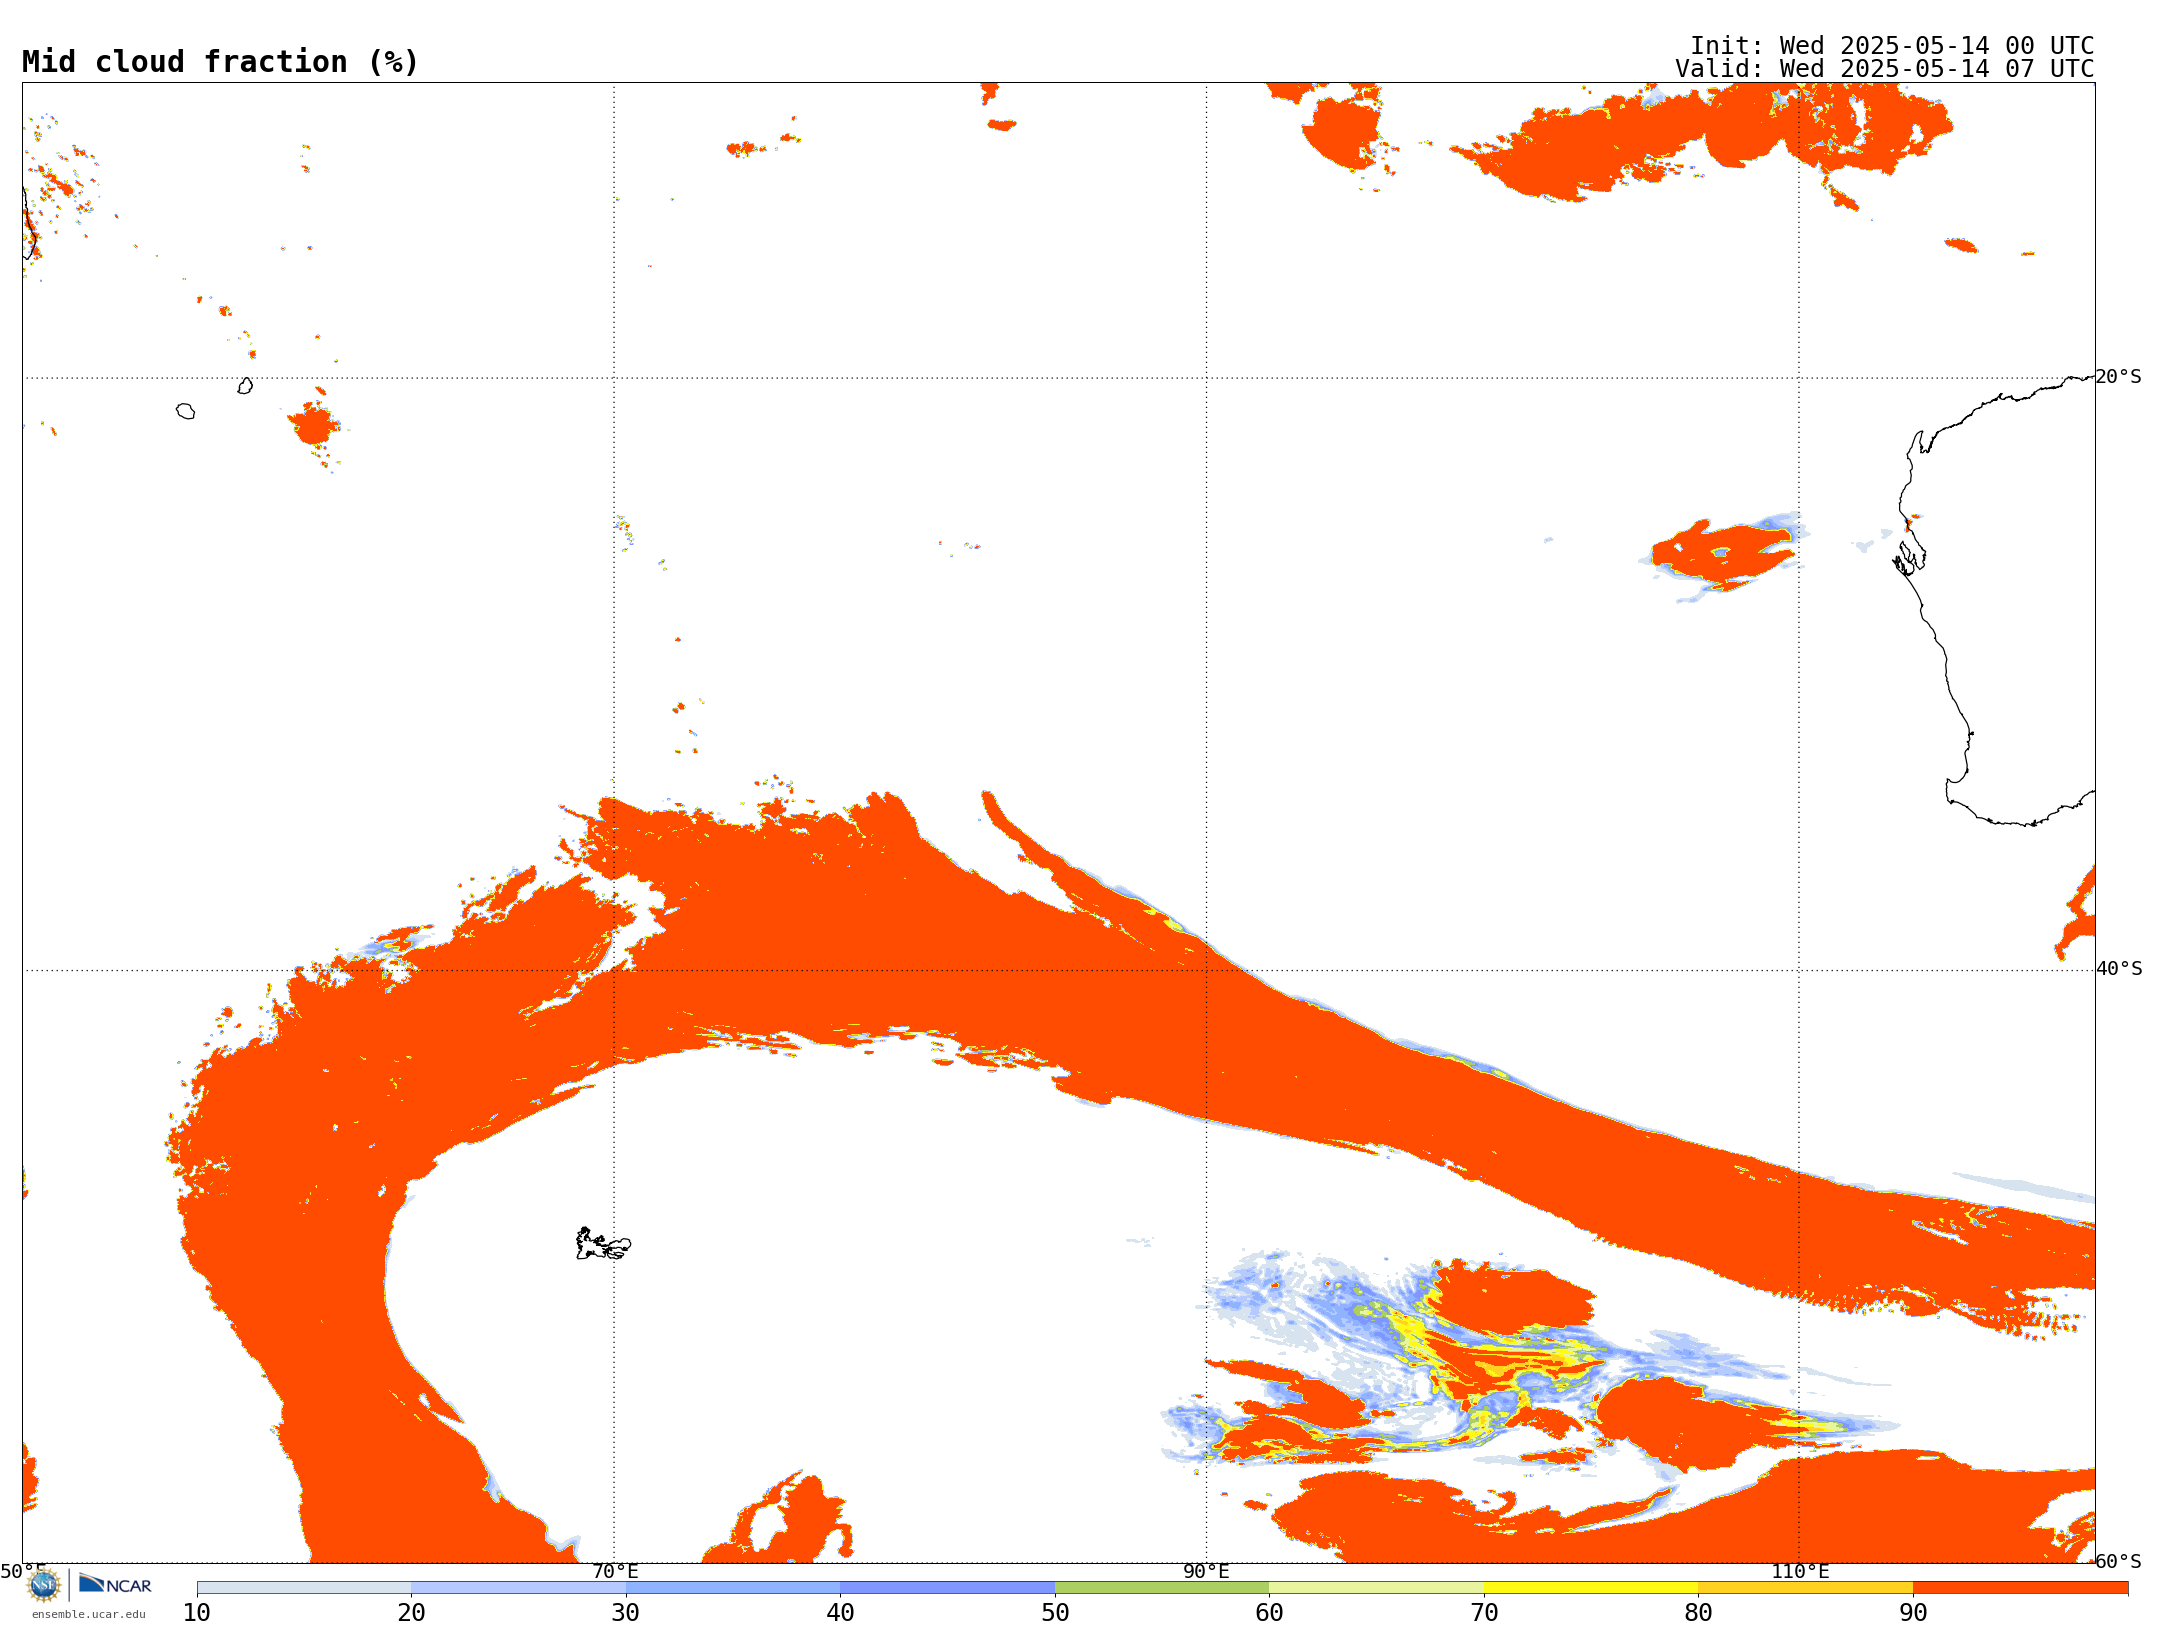Viewport: 2160px width, 1626px height.
Task: Click the 70°E longitude label
Action: click(x=615, y=1572)
